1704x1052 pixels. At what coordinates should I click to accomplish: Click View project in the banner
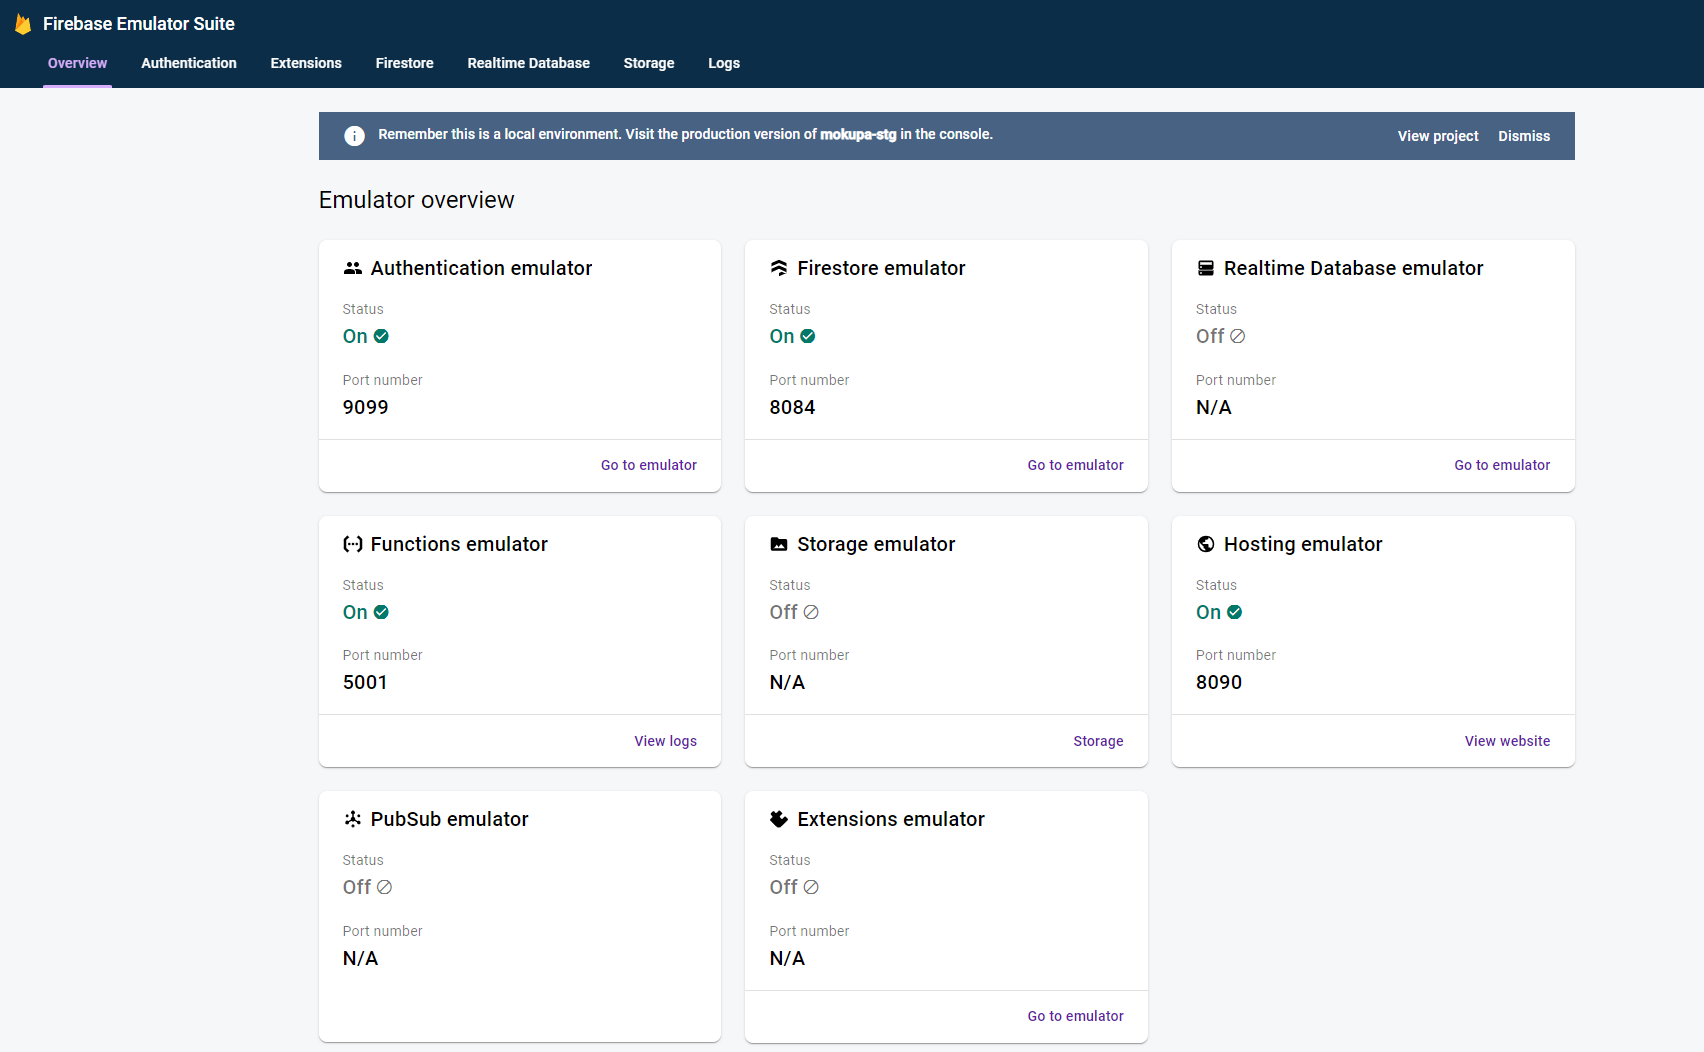point(1438,136)
